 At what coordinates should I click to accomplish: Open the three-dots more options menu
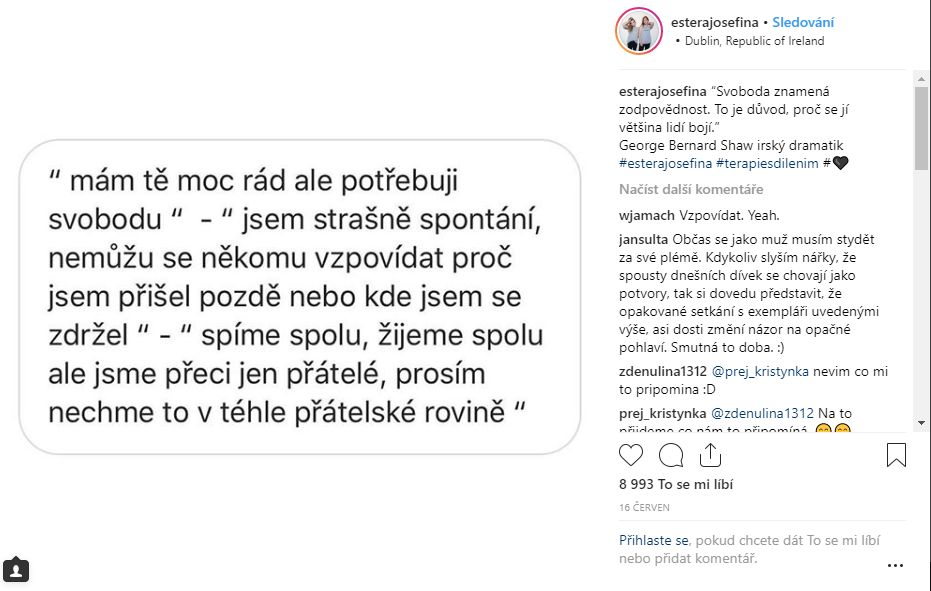tap(895, 566)
